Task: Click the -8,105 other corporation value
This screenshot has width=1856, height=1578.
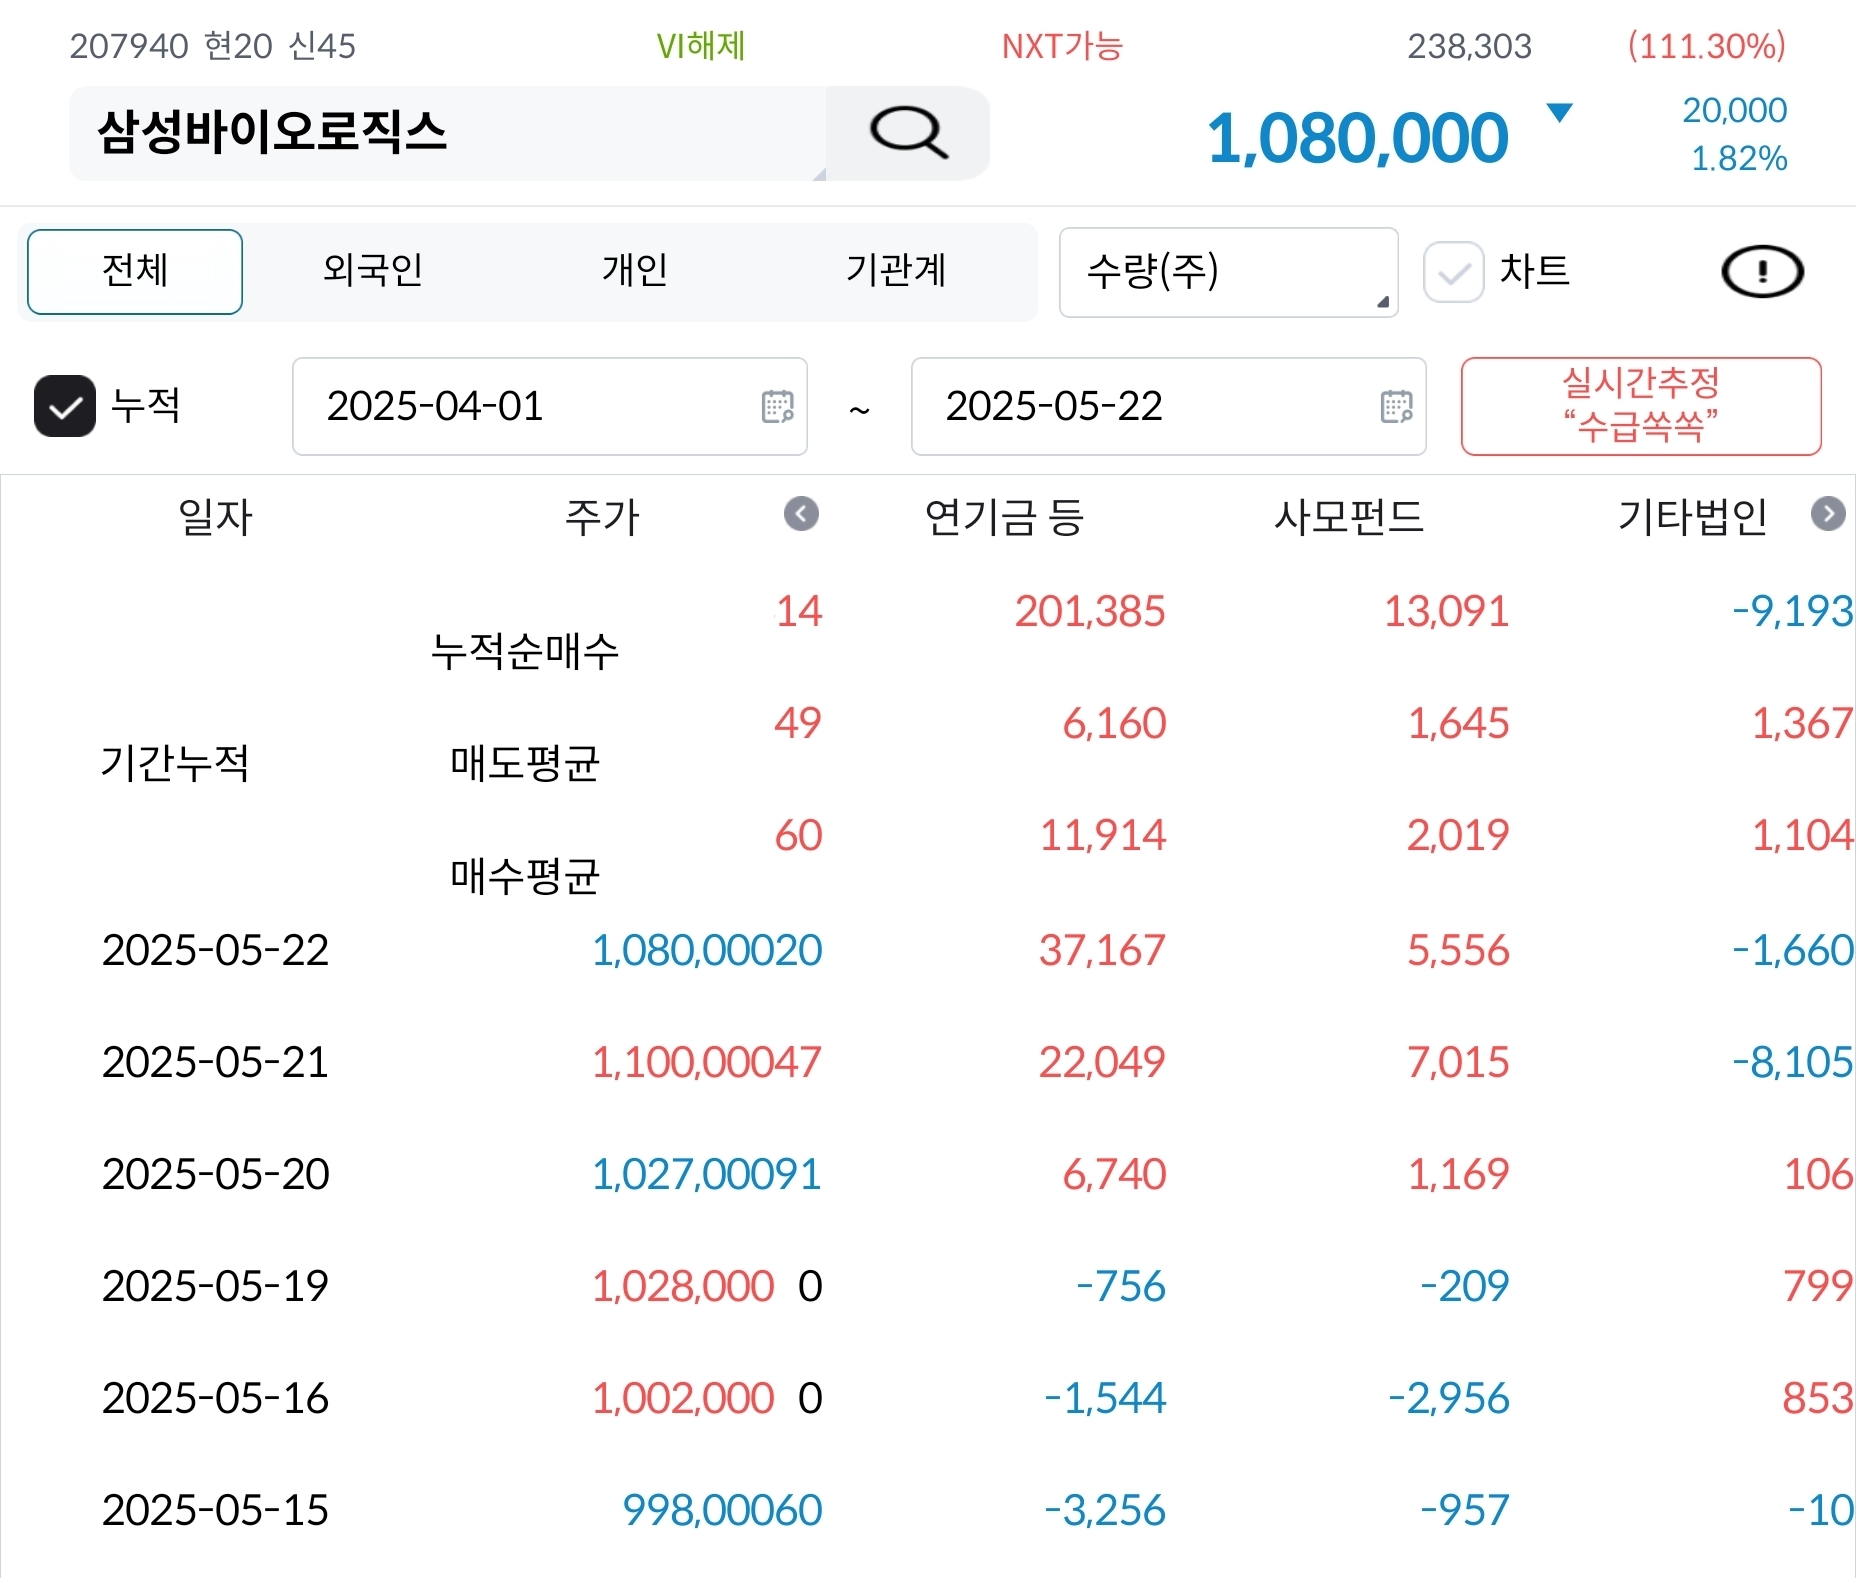Action: (1793, 1062)
